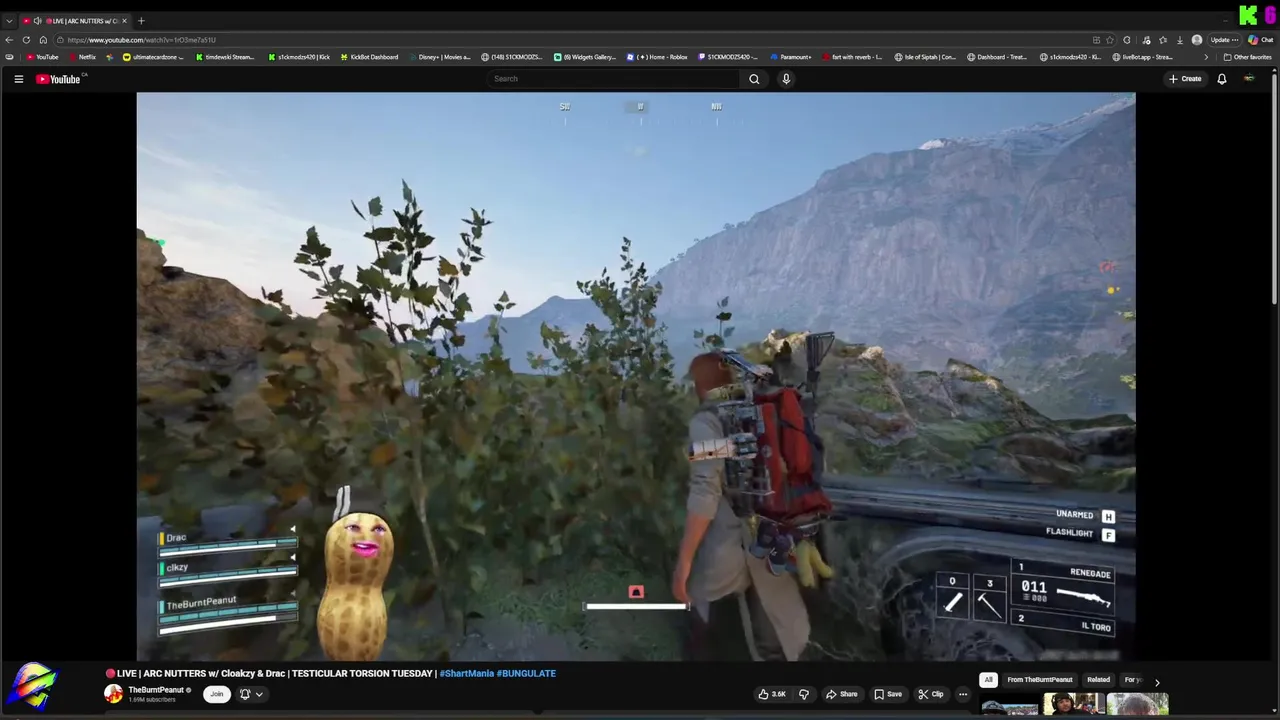
Task: Open the tab list dropdown arrow
Action: pos(9,21)
